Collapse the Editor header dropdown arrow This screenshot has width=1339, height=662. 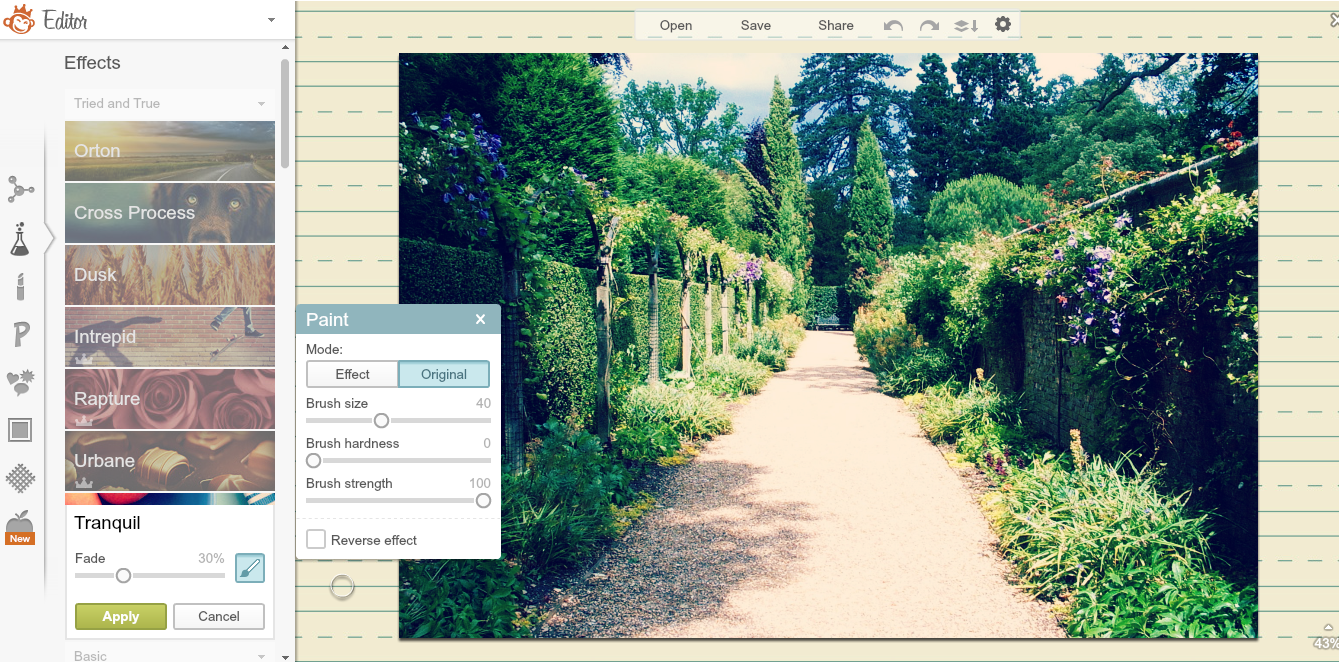[269, 19]
